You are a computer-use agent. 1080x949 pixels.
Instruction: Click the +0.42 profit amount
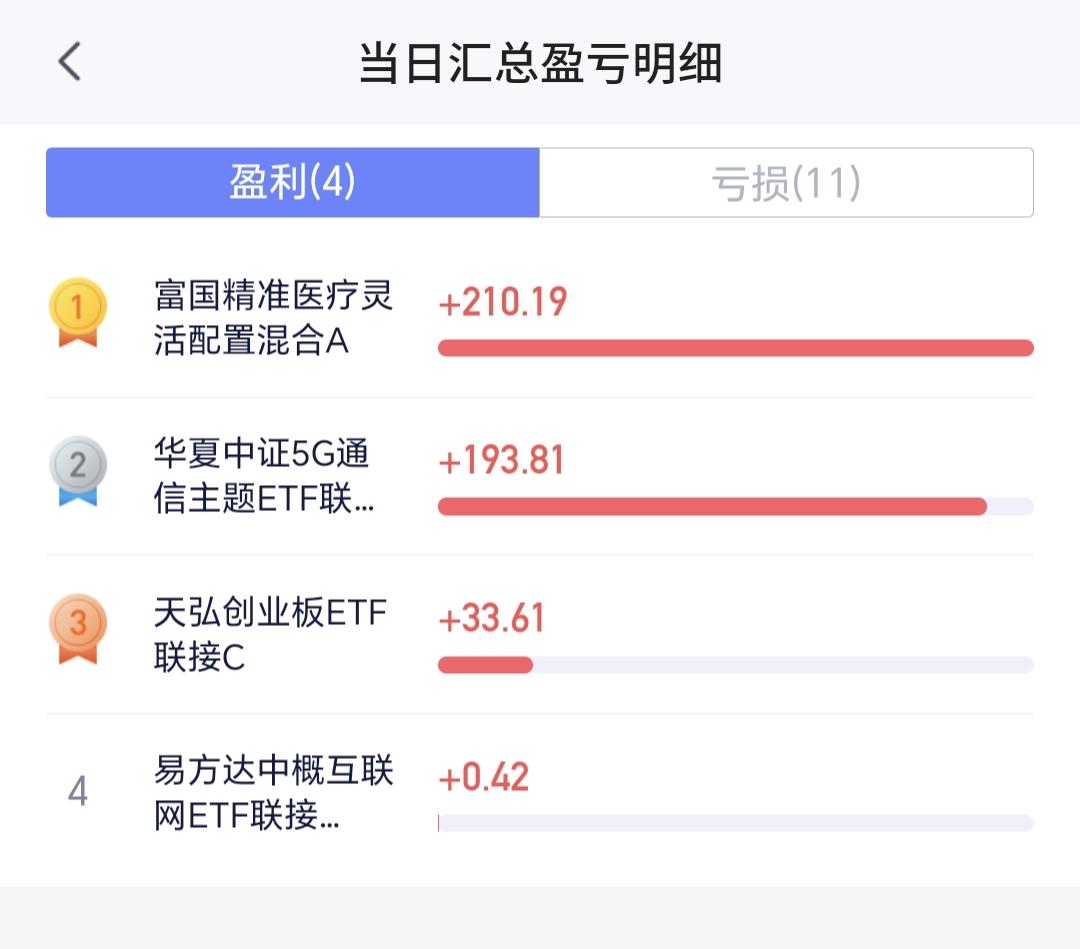[x=484, y=777]
